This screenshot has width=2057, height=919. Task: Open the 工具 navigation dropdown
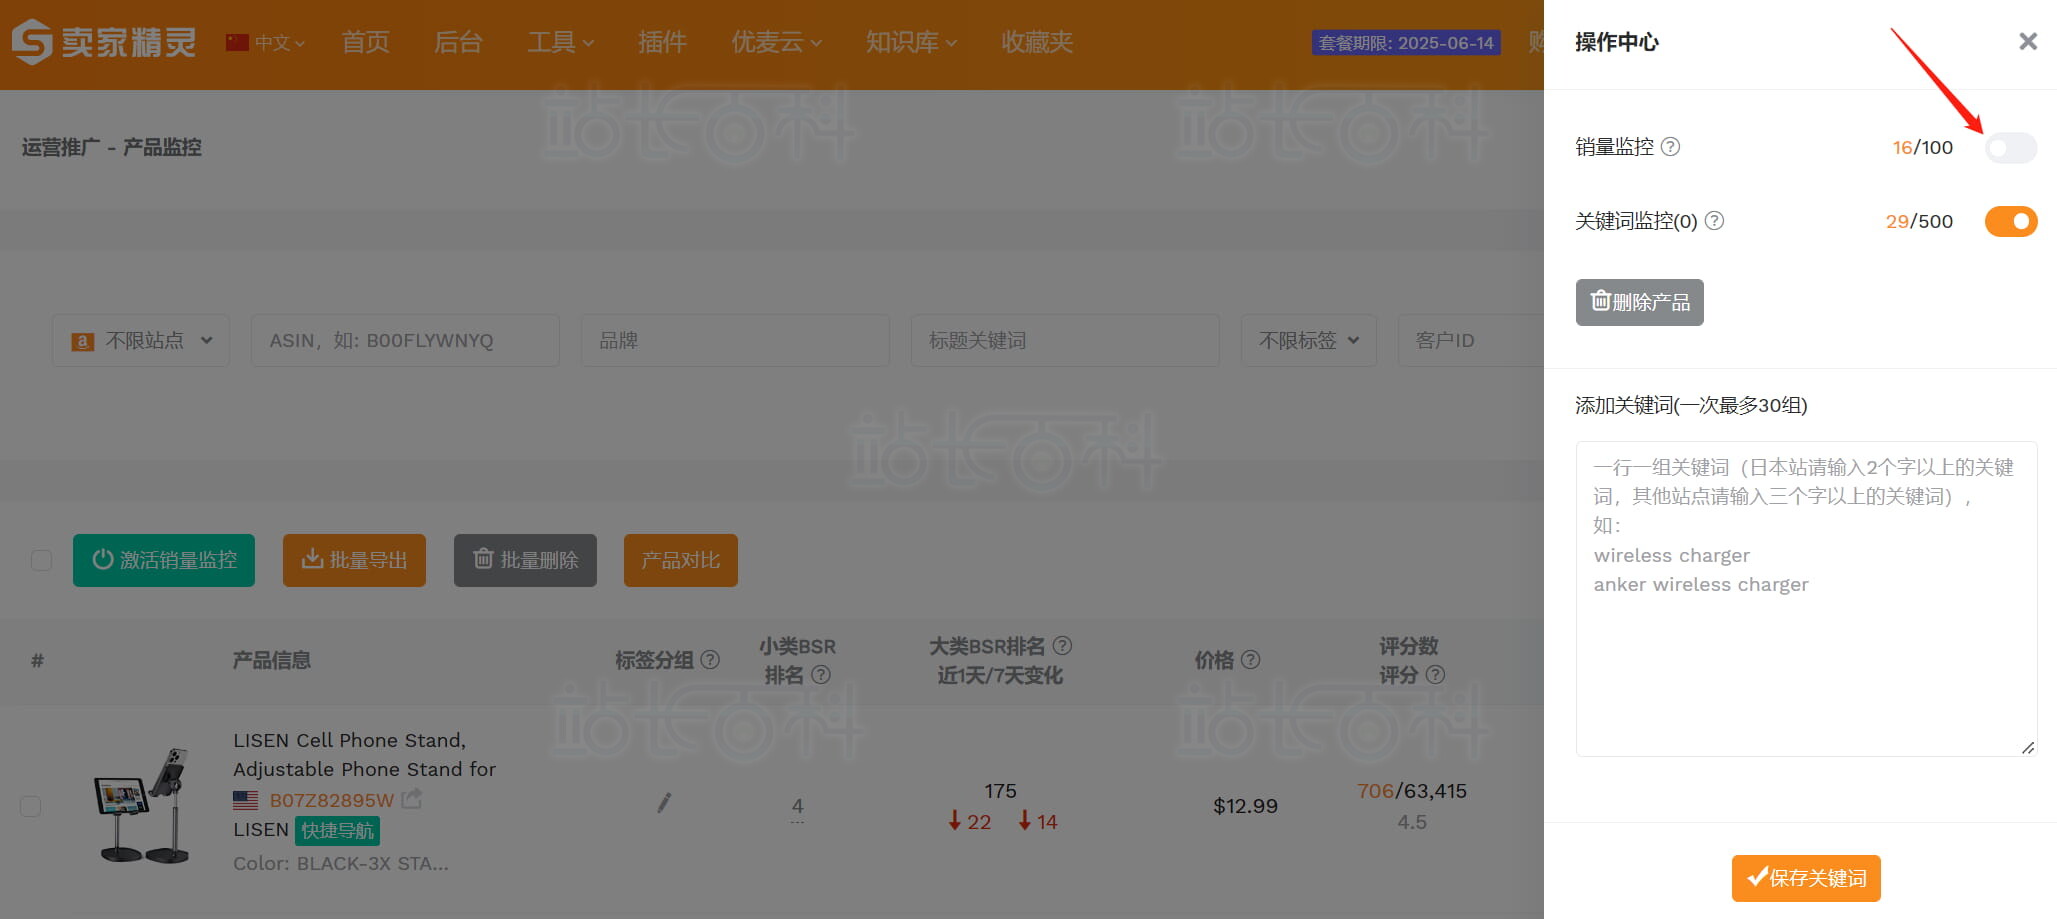(560, 42)
